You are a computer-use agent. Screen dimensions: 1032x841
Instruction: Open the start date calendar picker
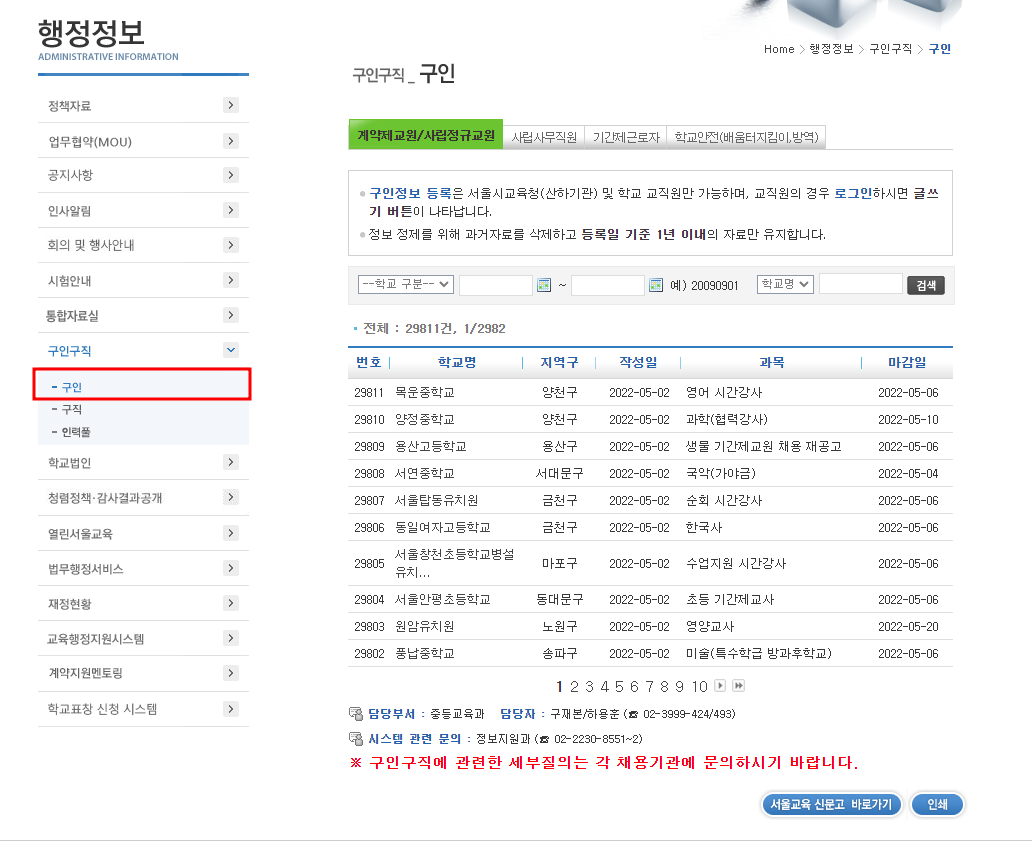(x=545, y=284)
